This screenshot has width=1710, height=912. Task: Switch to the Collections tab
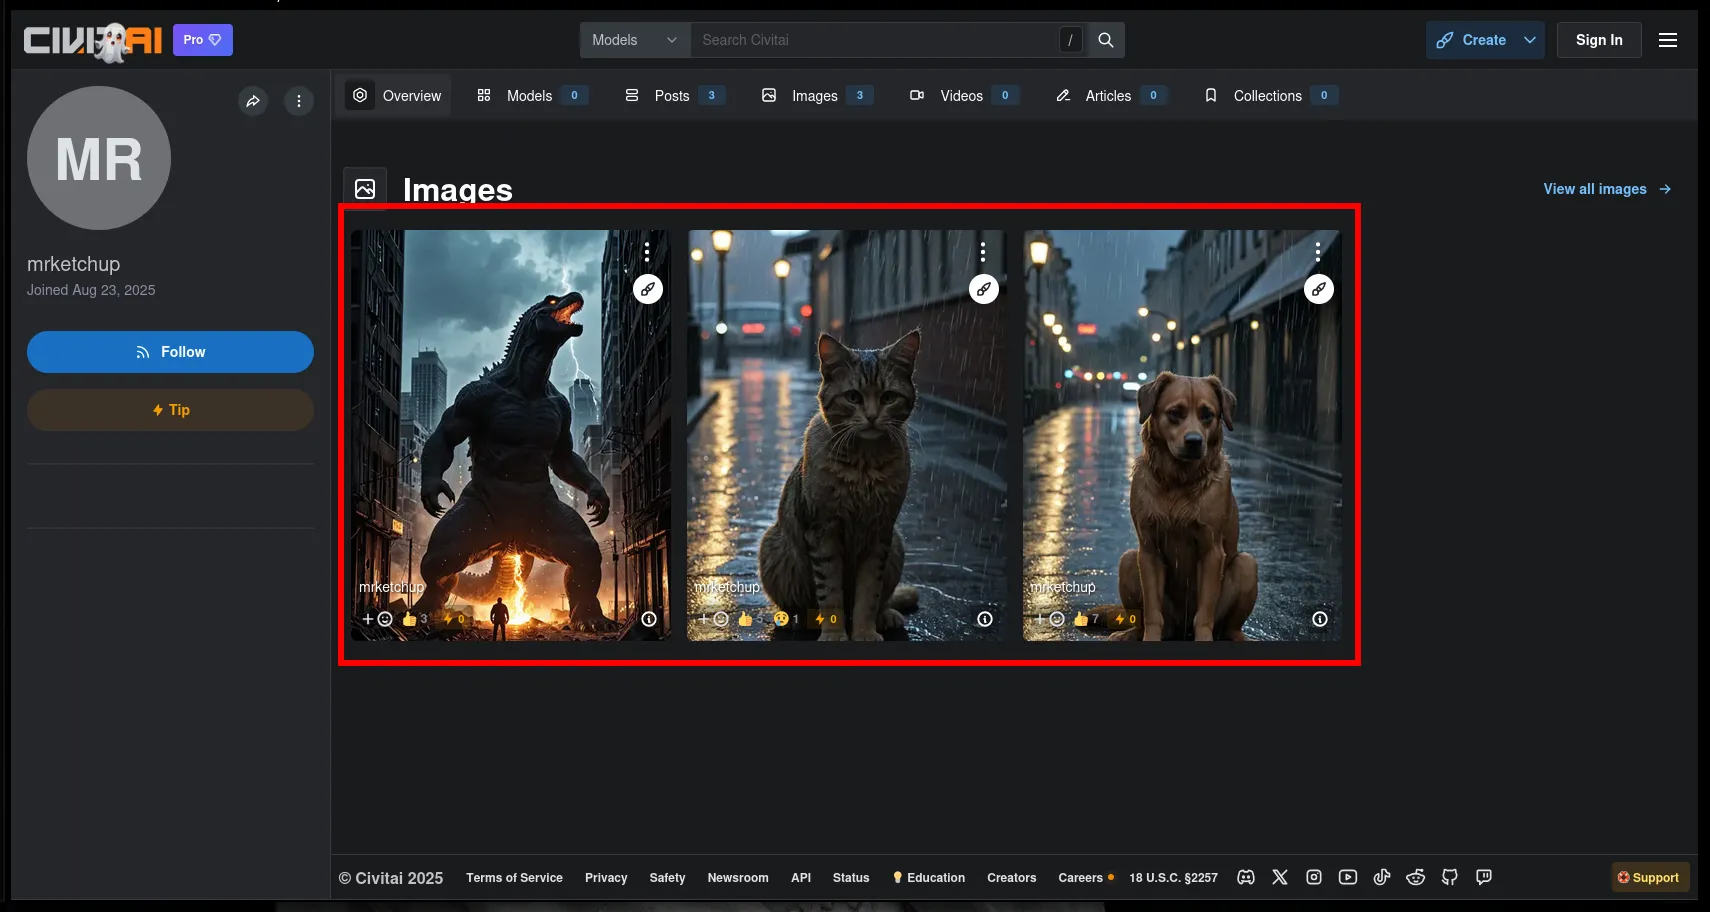click(1267, 96)
